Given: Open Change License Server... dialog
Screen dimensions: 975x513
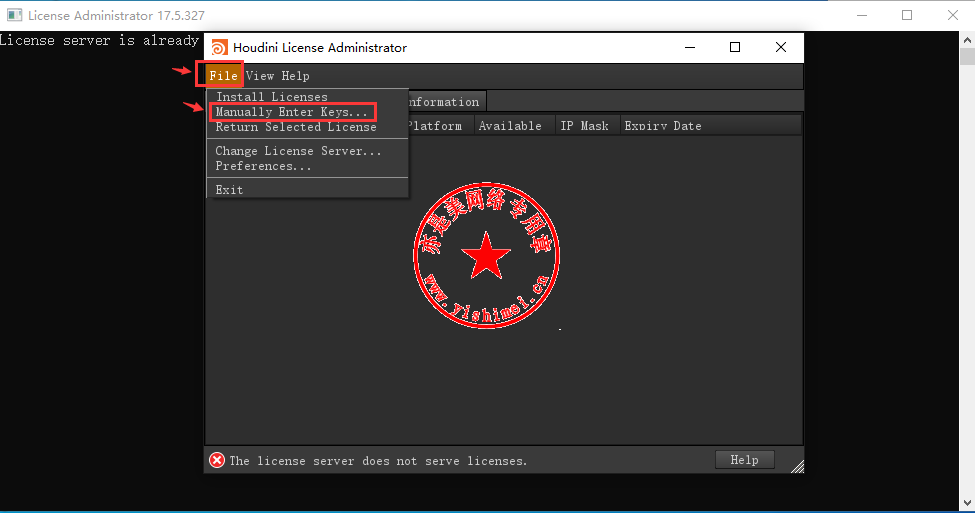Looking at the screenshot, I should 298,151.
